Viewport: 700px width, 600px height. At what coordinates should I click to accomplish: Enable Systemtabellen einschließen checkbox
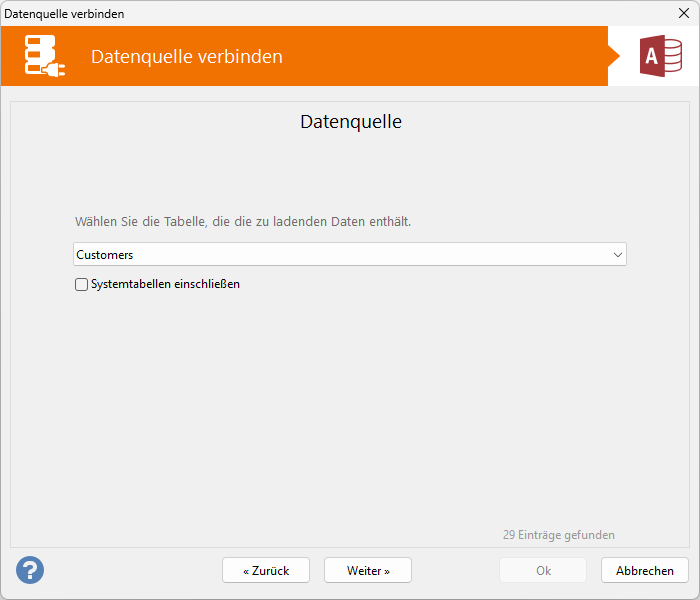click(81, 284)
